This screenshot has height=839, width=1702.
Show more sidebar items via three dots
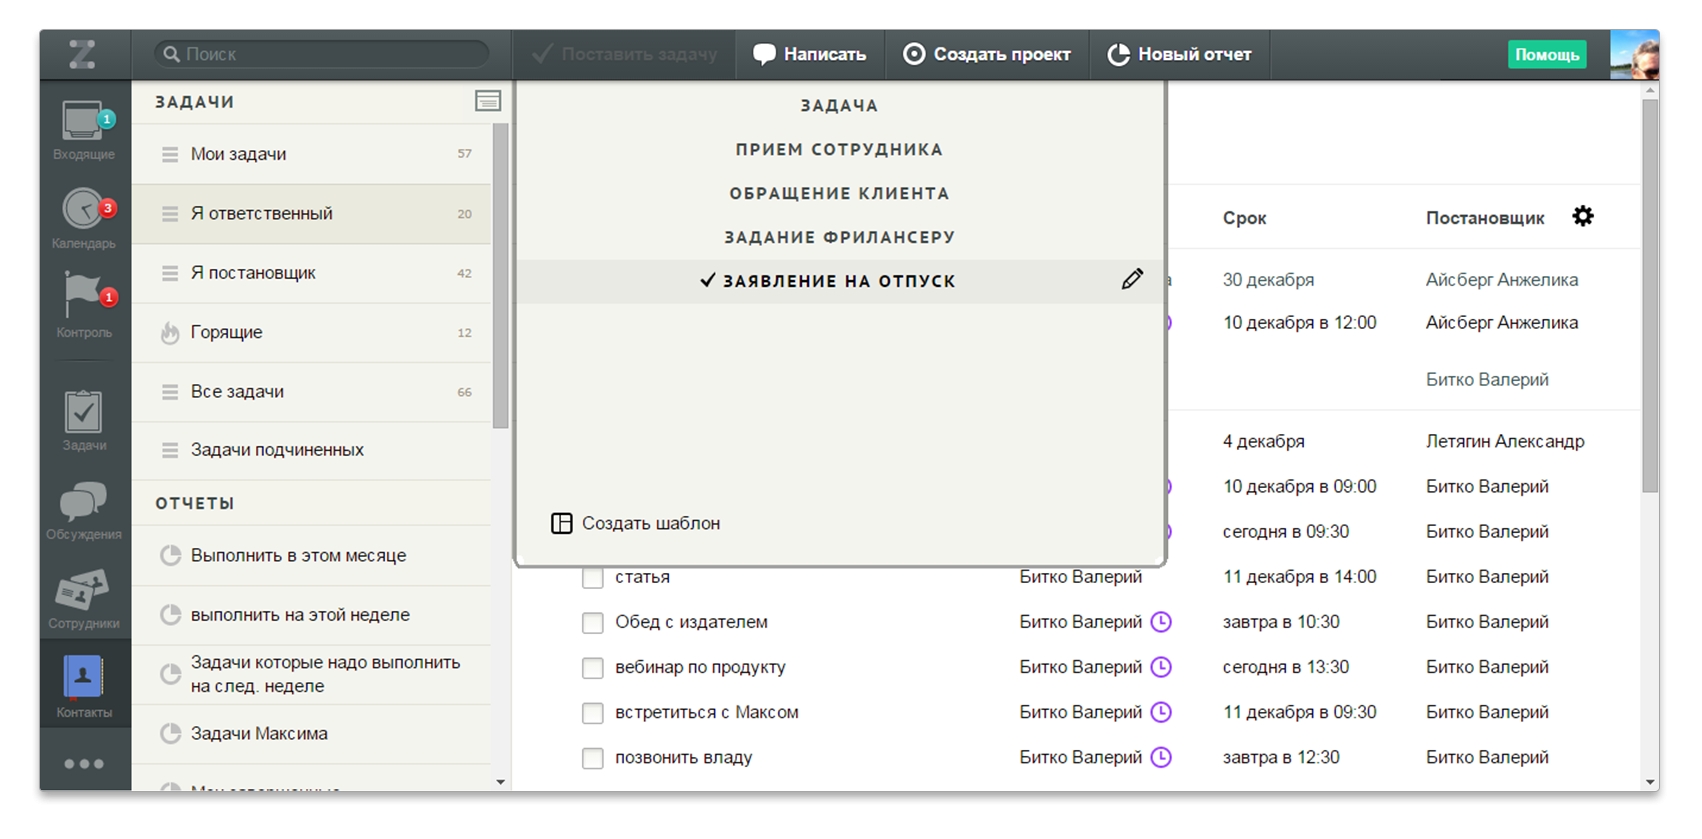(84, 764)
